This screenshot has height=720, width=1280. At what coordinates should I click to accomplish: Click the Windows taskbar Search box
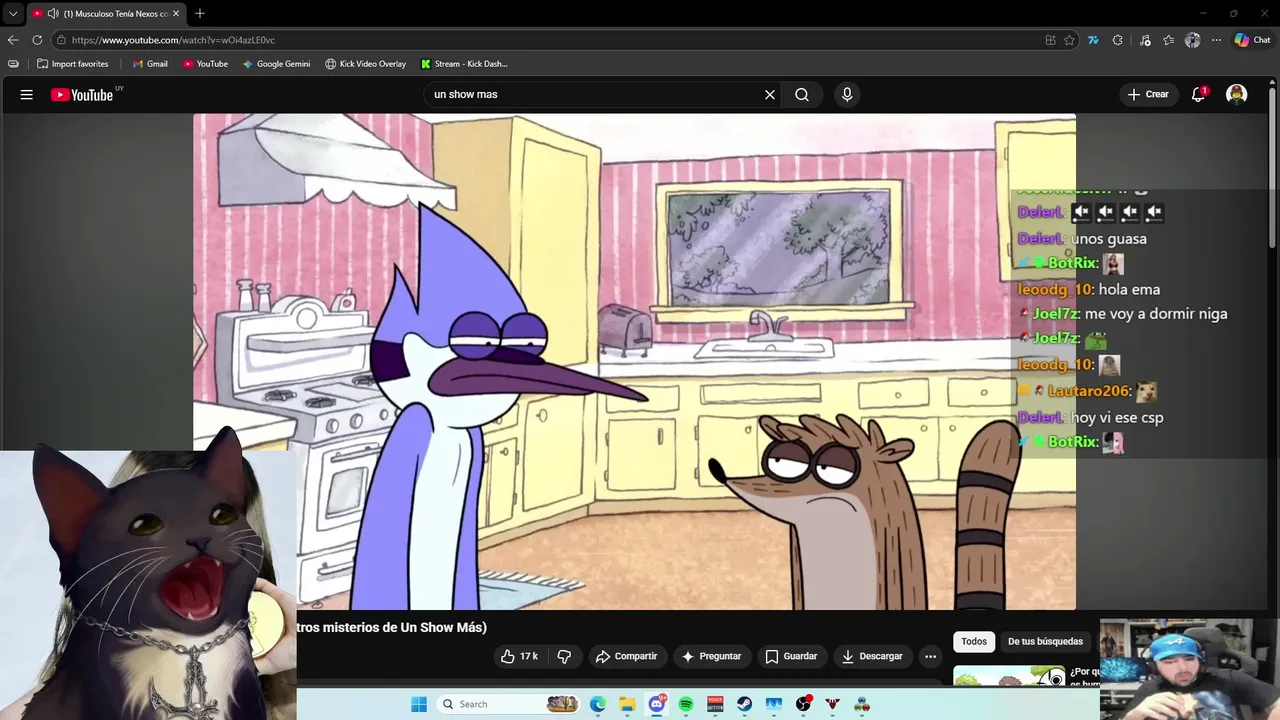coord(510,704)
